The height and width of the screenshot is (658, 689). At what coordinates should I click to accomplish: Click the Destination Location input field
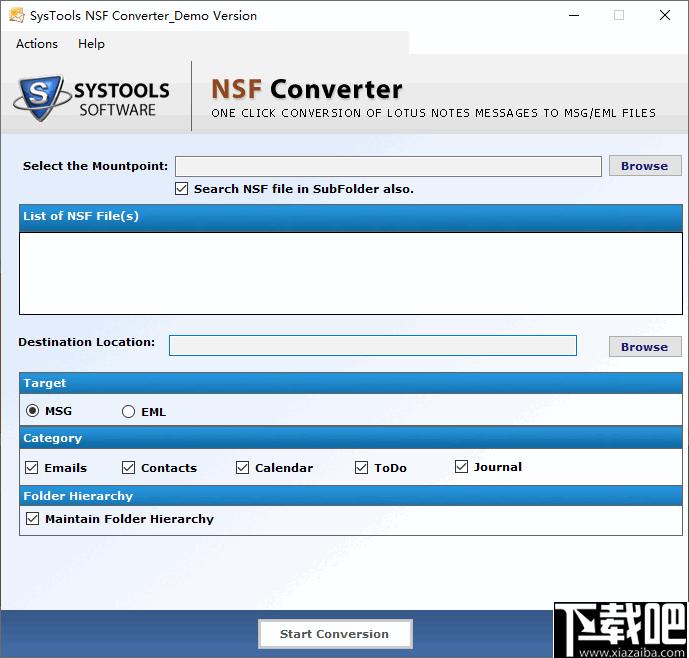pyautogui.click(x=373, y=345)
